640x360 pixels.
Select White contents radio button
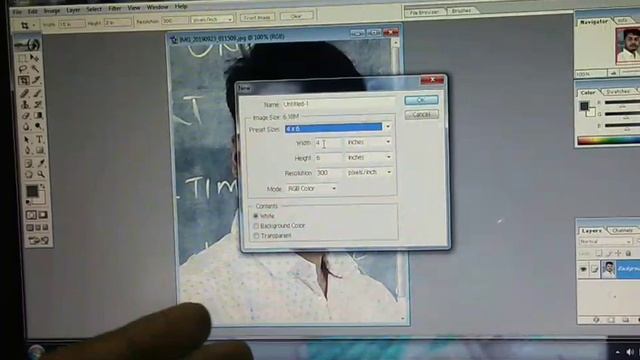click(x=256, y=216)
